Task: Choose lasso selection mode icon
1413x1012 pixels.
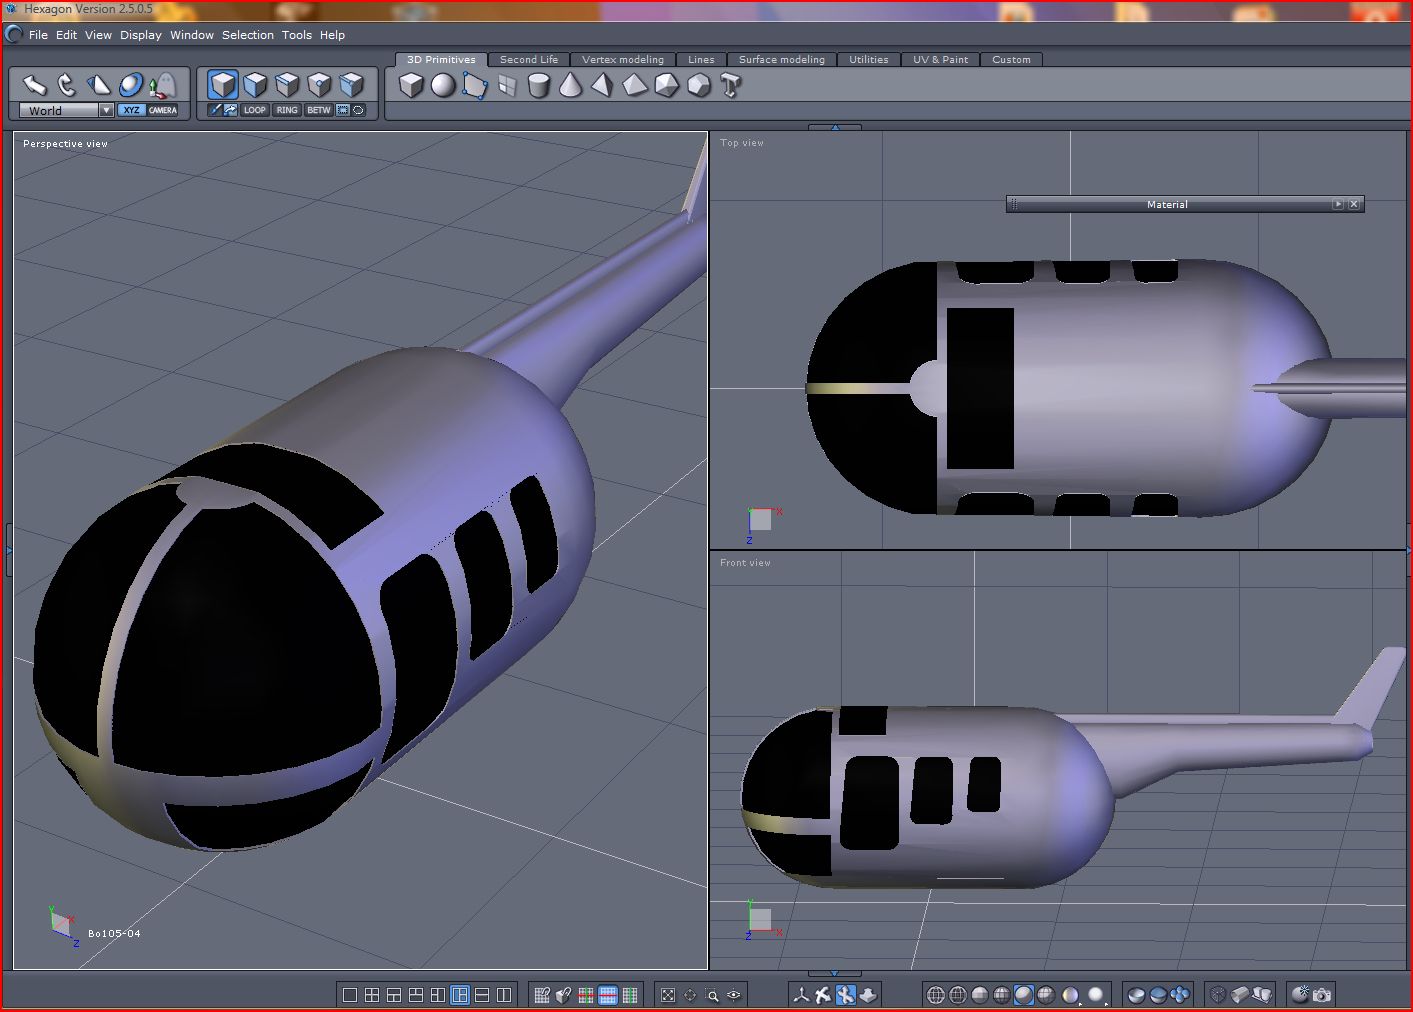Action: [x=359, y=110]
